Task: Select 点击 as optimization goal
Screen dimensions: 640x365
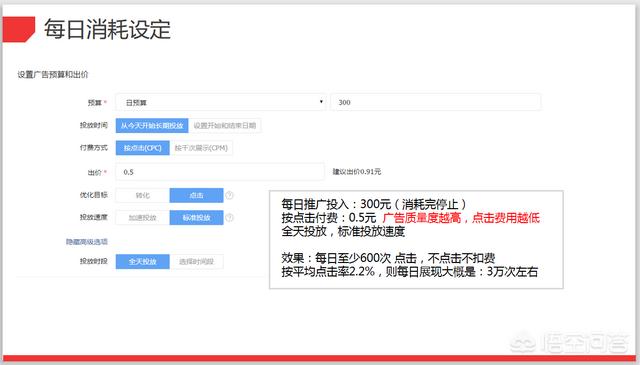Action: [x=196, y=195]
